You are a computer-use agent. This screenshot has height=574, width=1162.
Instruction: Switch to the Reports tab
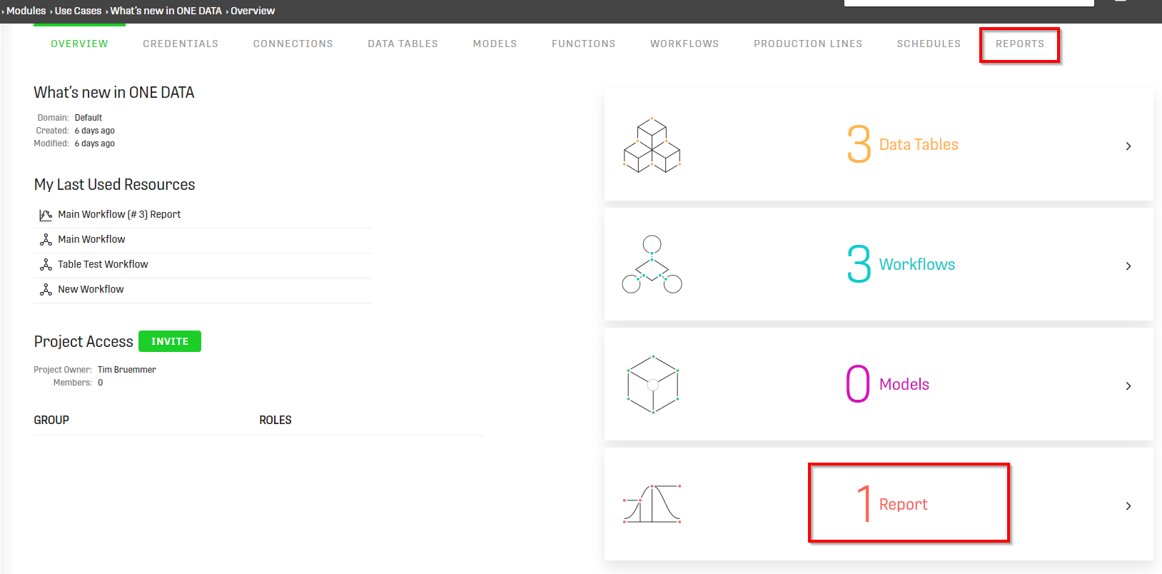[x=1020, y=44]
